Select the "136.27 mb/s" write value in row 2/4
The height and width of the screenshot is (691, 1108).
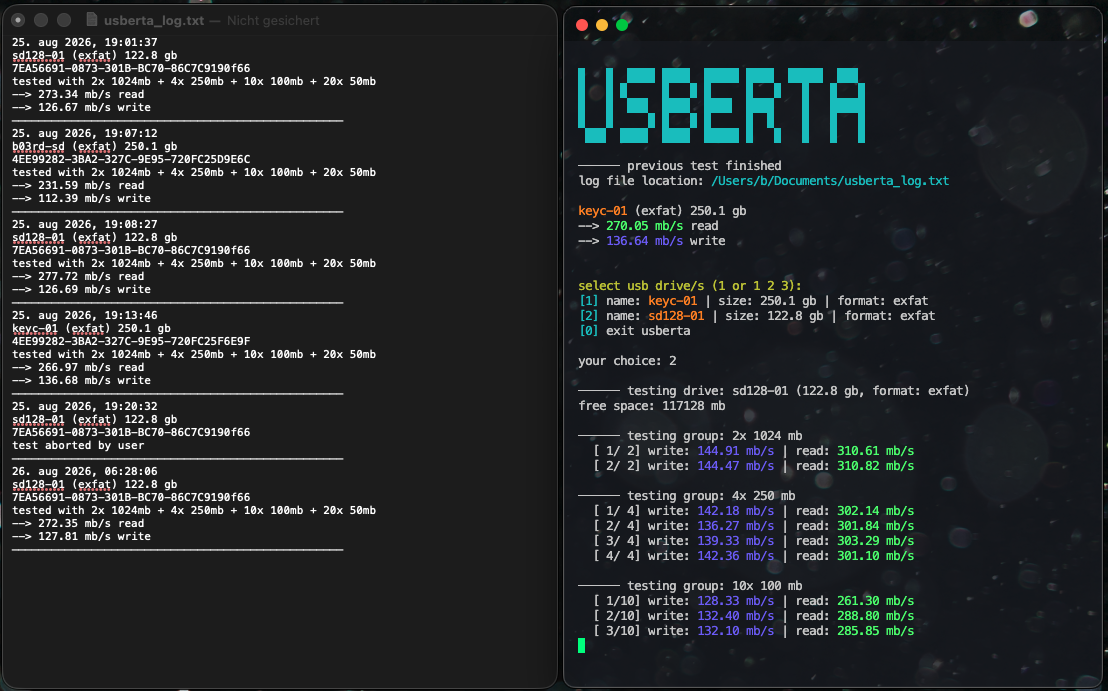735,526
